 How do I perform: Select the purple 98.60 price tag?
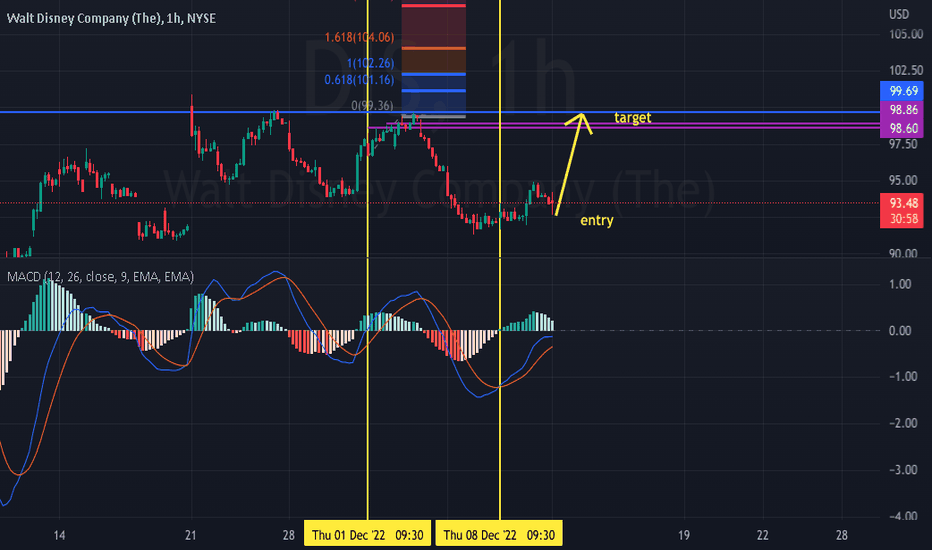[x=902, y=128]
